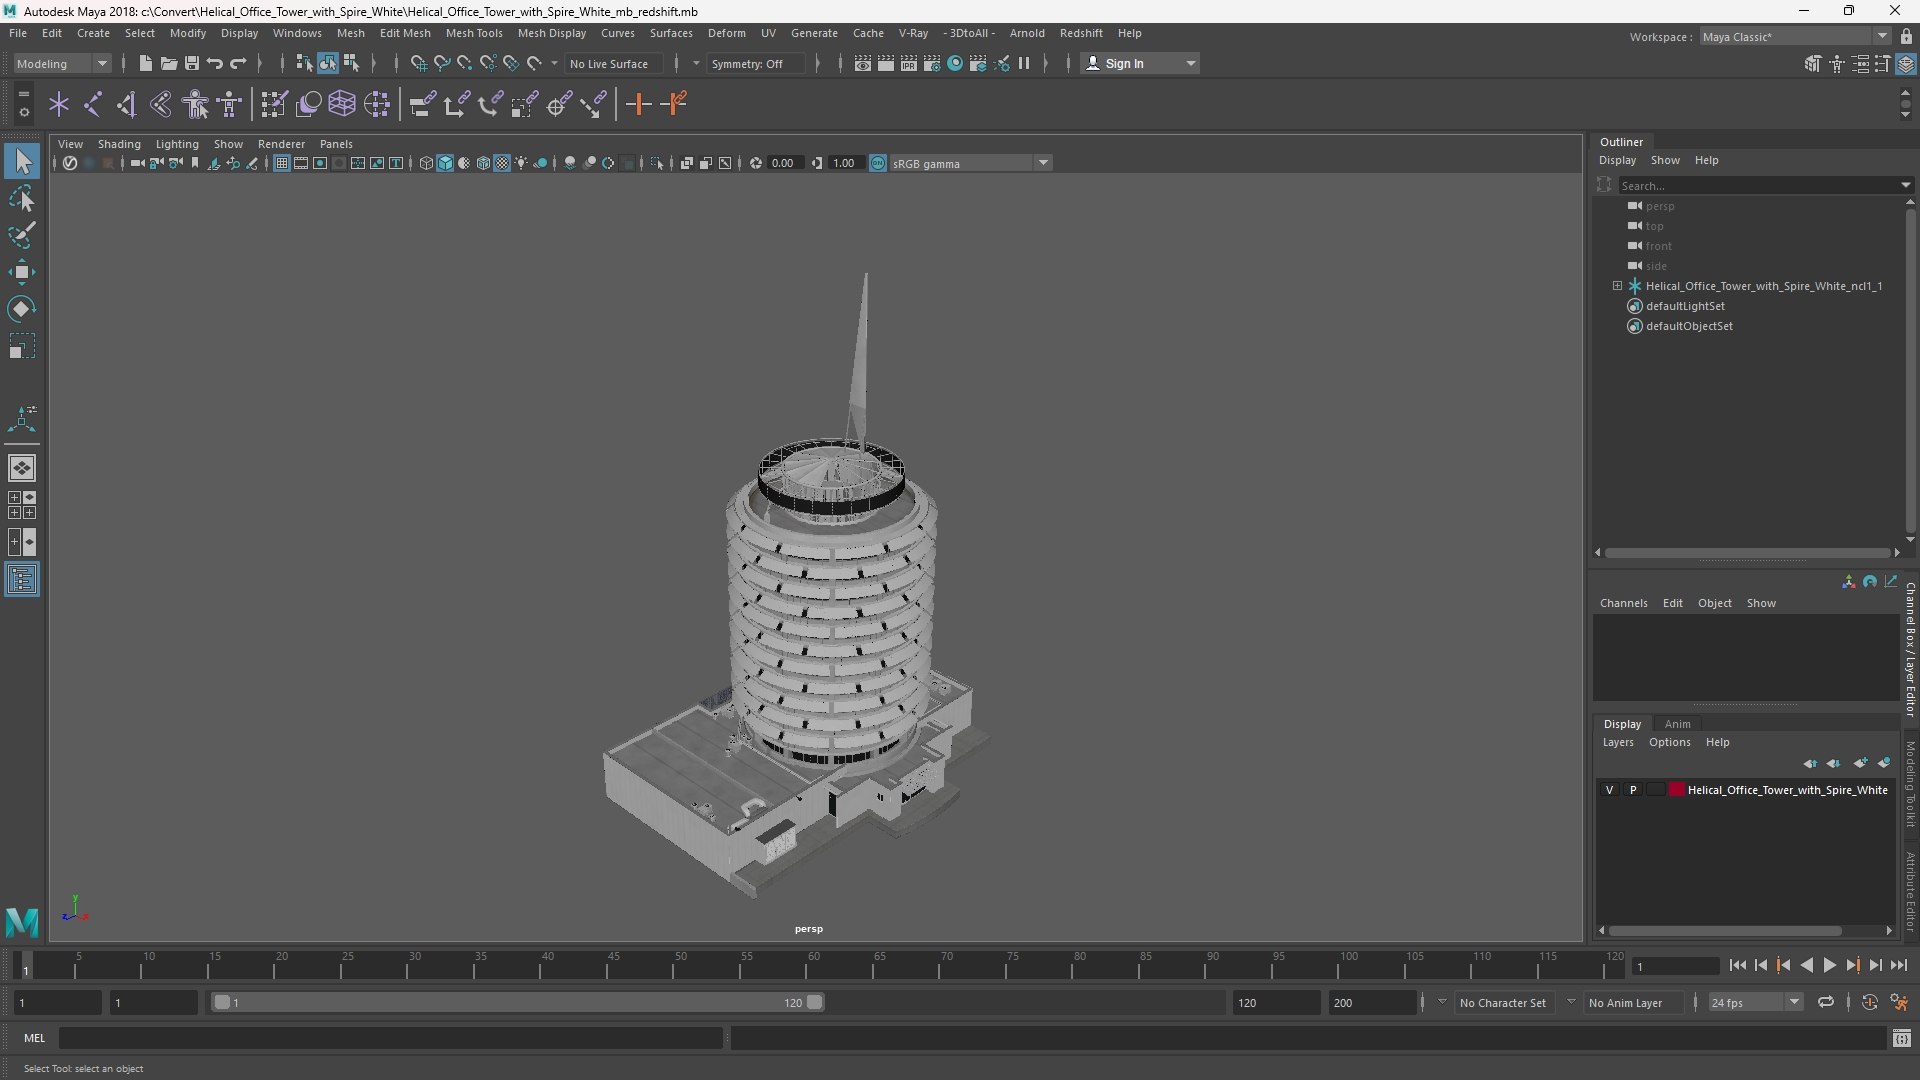Play the animation forwards
1920x1080 pixels.
(x=1829, y=965)
